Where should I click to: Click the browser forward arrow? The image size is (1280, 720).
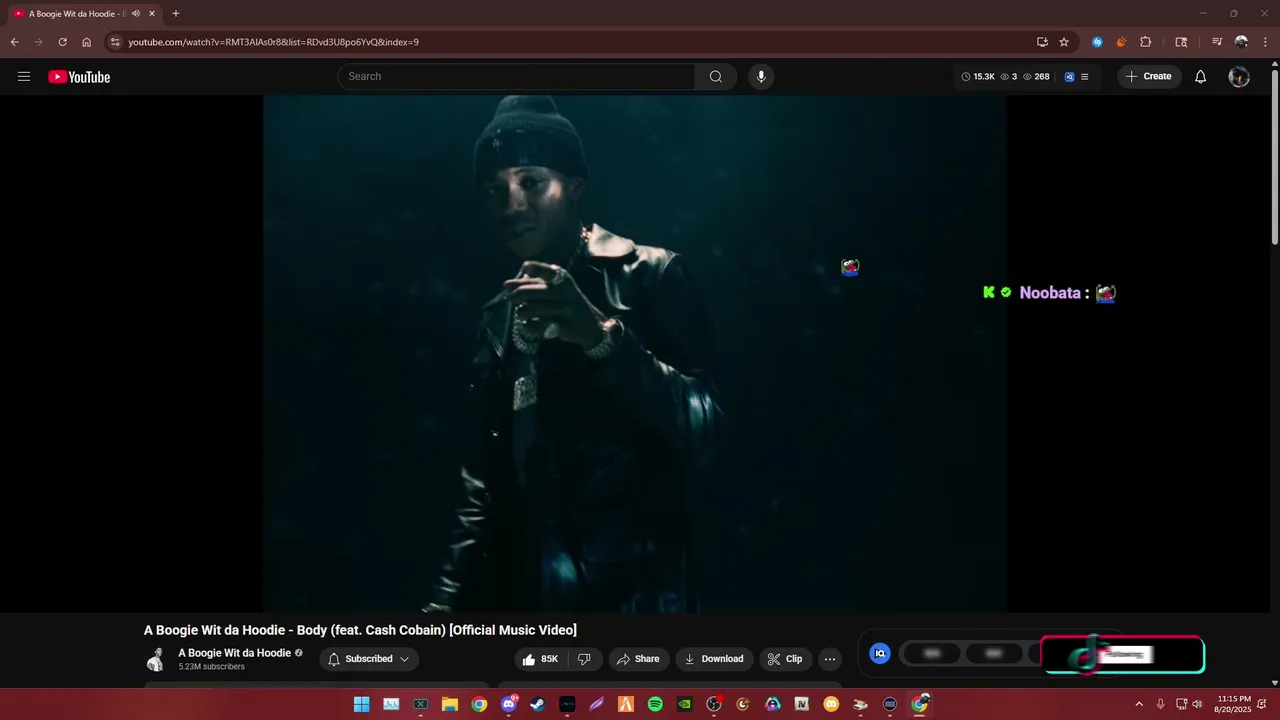click(39, 42)
